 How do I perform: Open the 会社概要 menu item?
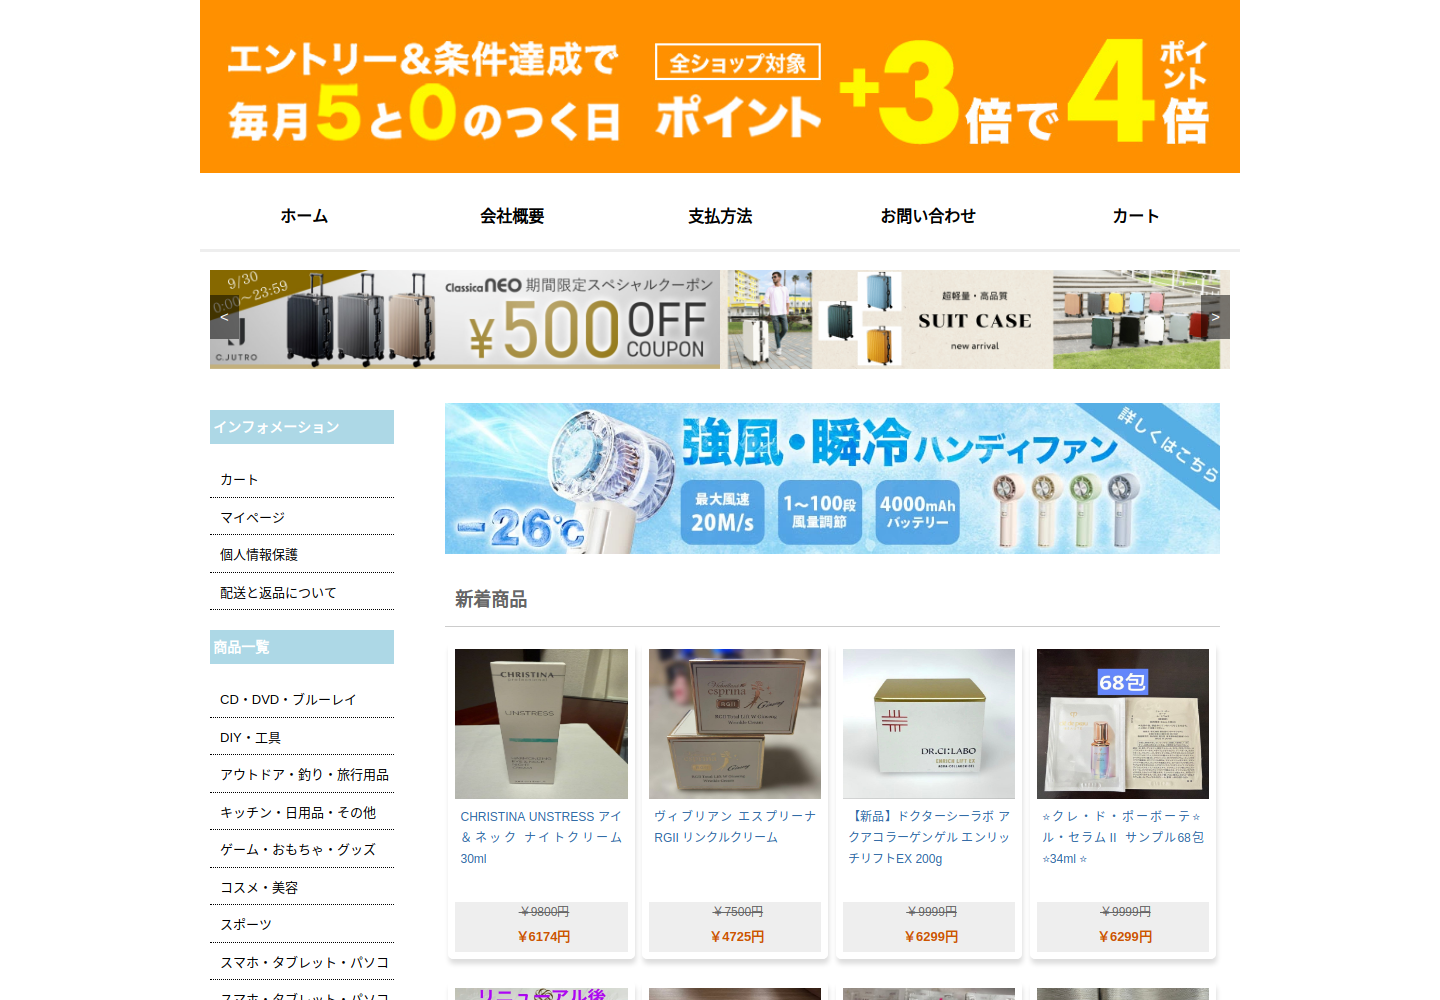click(512, 216)
